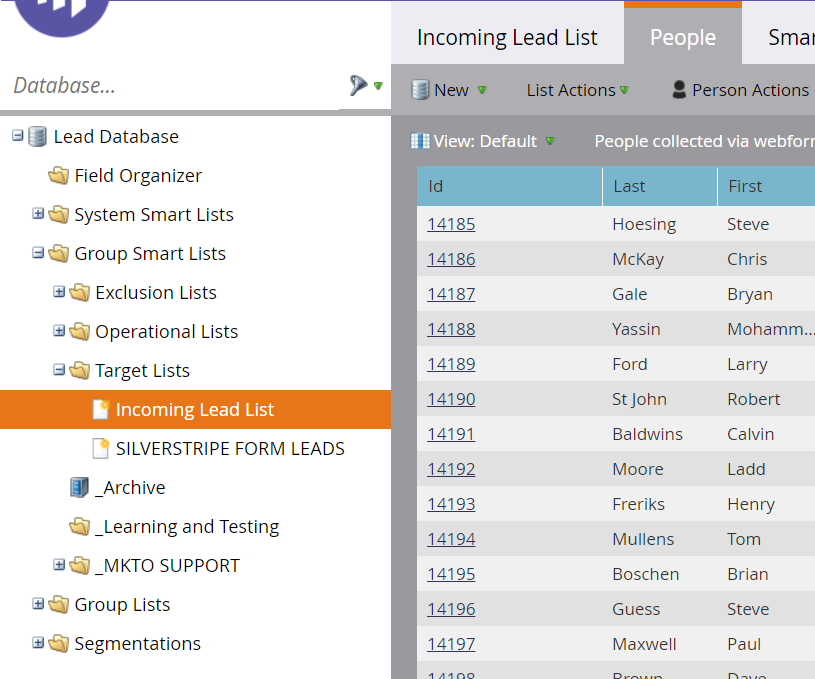This screenshot has width=815, height=679.
Task: Click the Person Actions person icon
Action: tap(679, 89)
